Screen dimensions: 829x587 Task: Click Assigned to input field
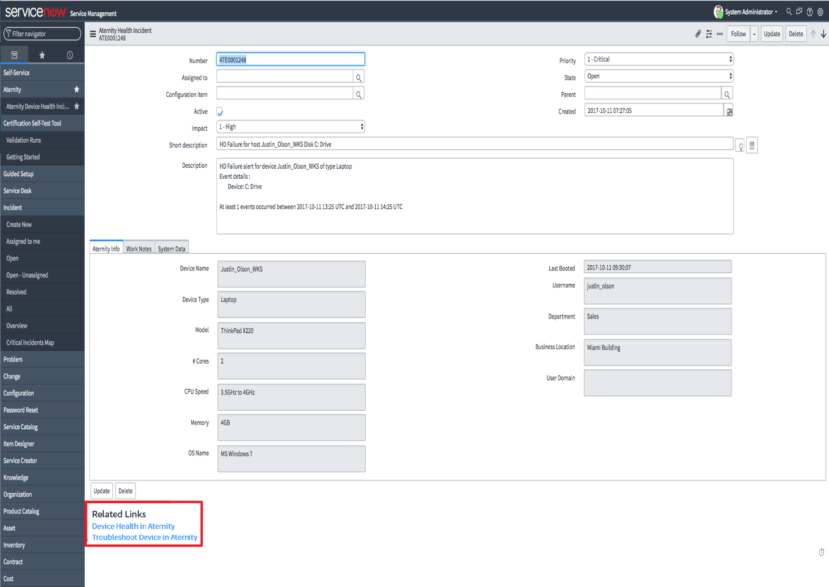[x=284, y=78]
